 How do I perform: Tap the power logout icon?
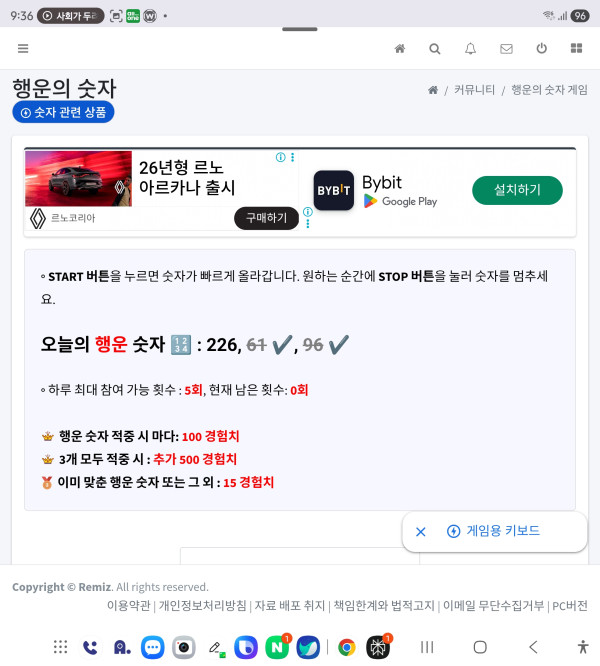coord(541,48)
